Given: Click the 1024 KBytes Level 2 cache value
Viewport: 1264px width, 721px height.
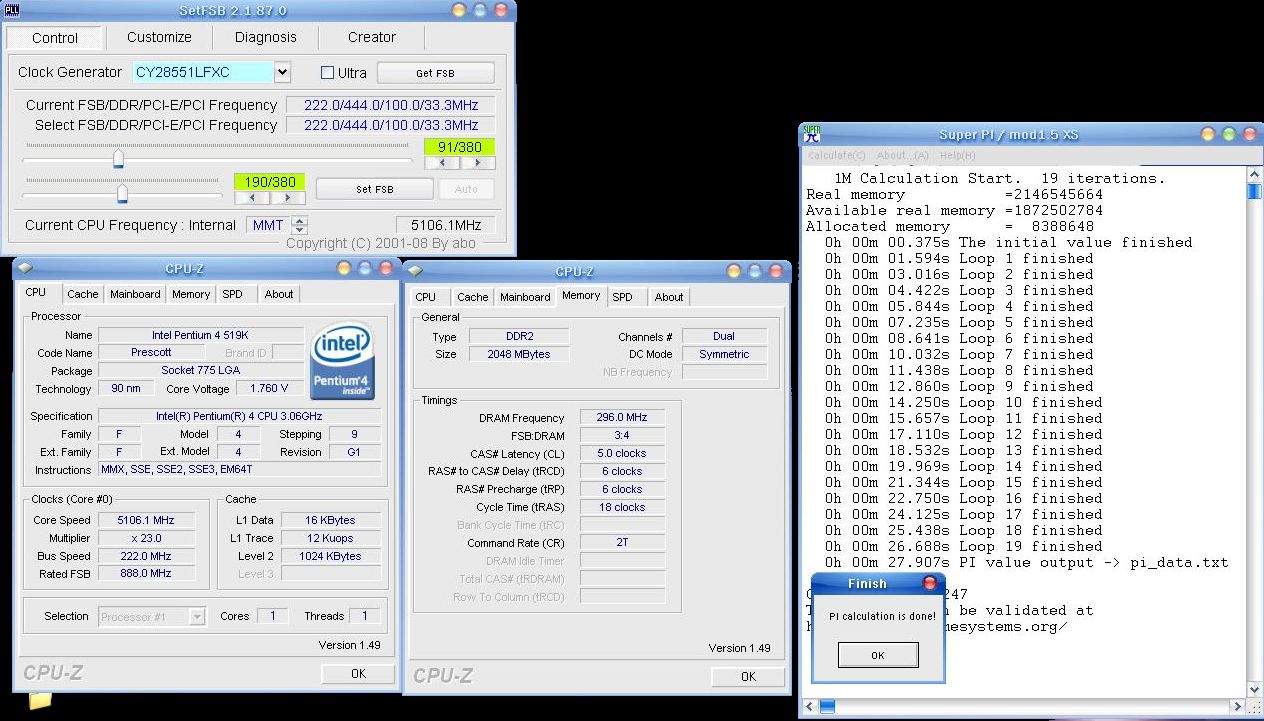Looking at the screenshot, I should click(x=330, y=556).
